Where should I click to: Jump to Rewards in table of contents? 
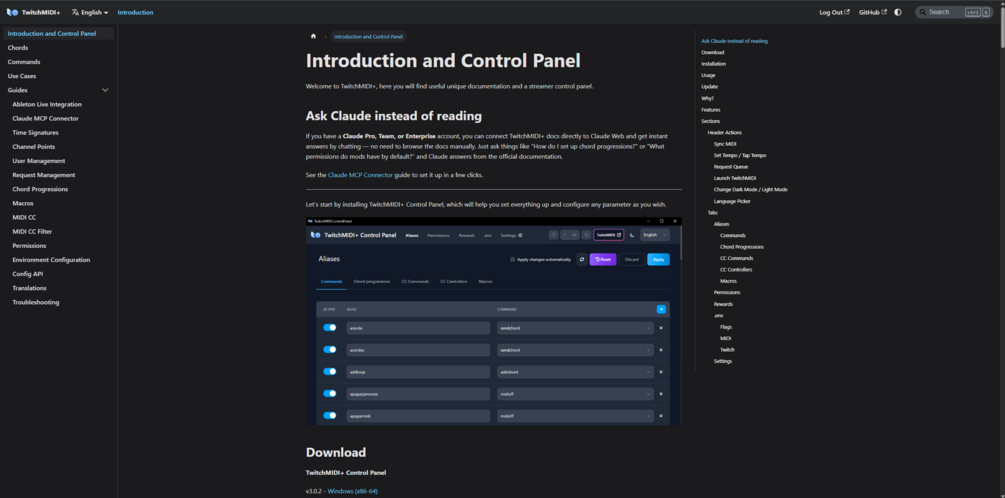click(x=723, y=304)
